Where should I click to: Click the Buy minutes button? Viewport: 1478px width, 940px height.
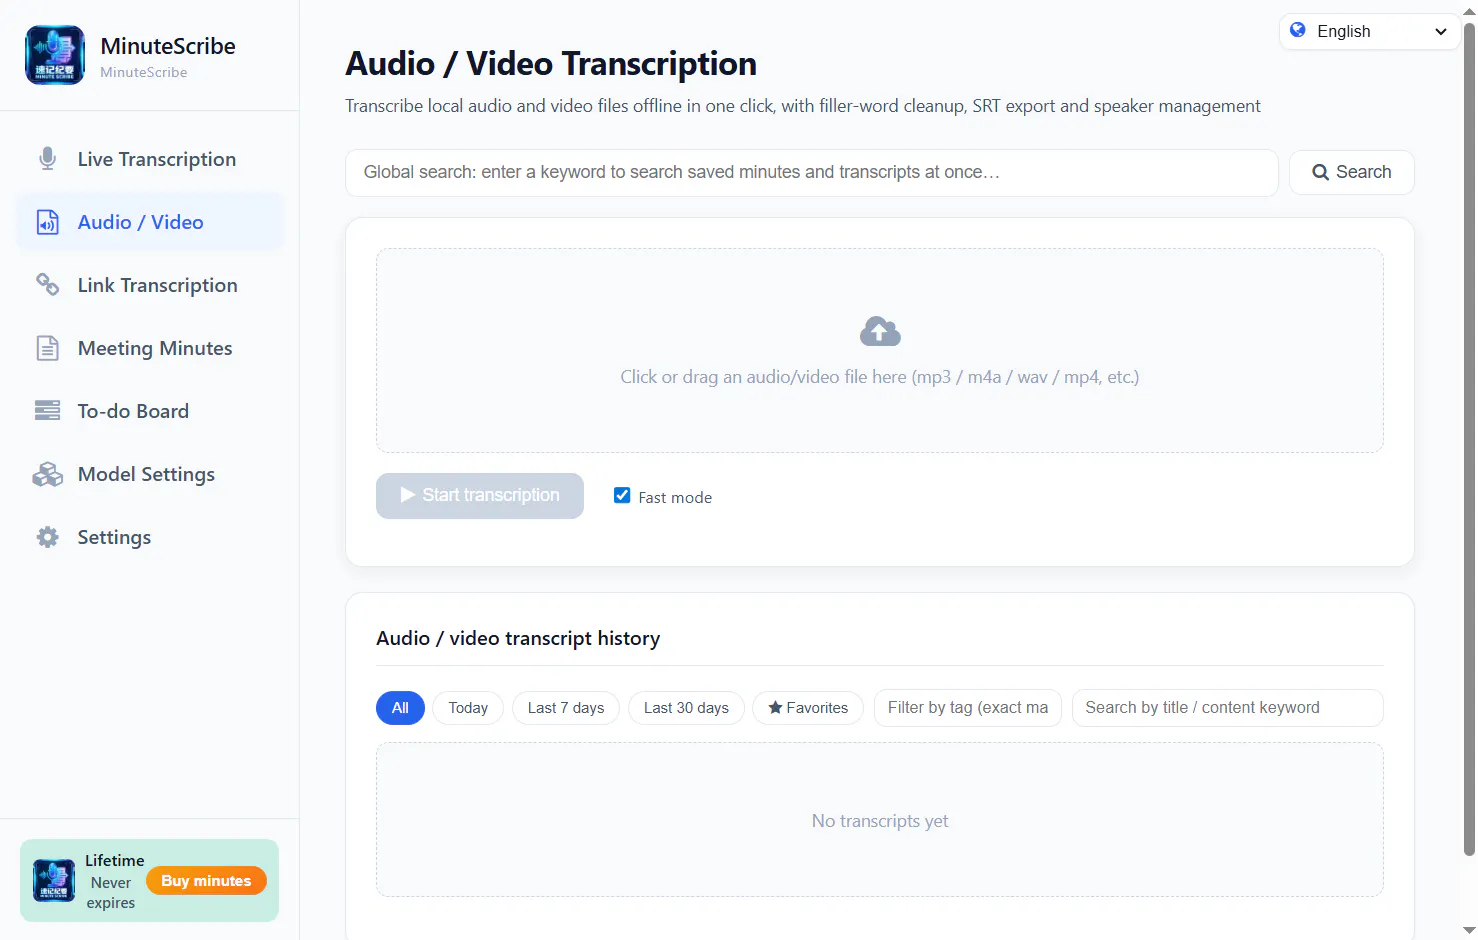click(x=206, y=881)
